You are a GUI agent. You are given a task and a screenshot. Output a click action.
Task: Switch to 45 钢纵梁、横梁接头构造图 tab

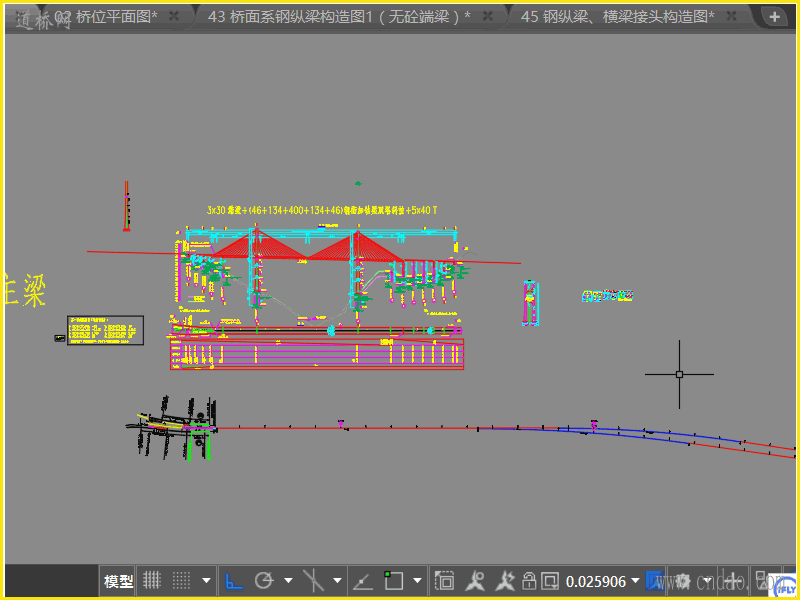pos(617,17)
